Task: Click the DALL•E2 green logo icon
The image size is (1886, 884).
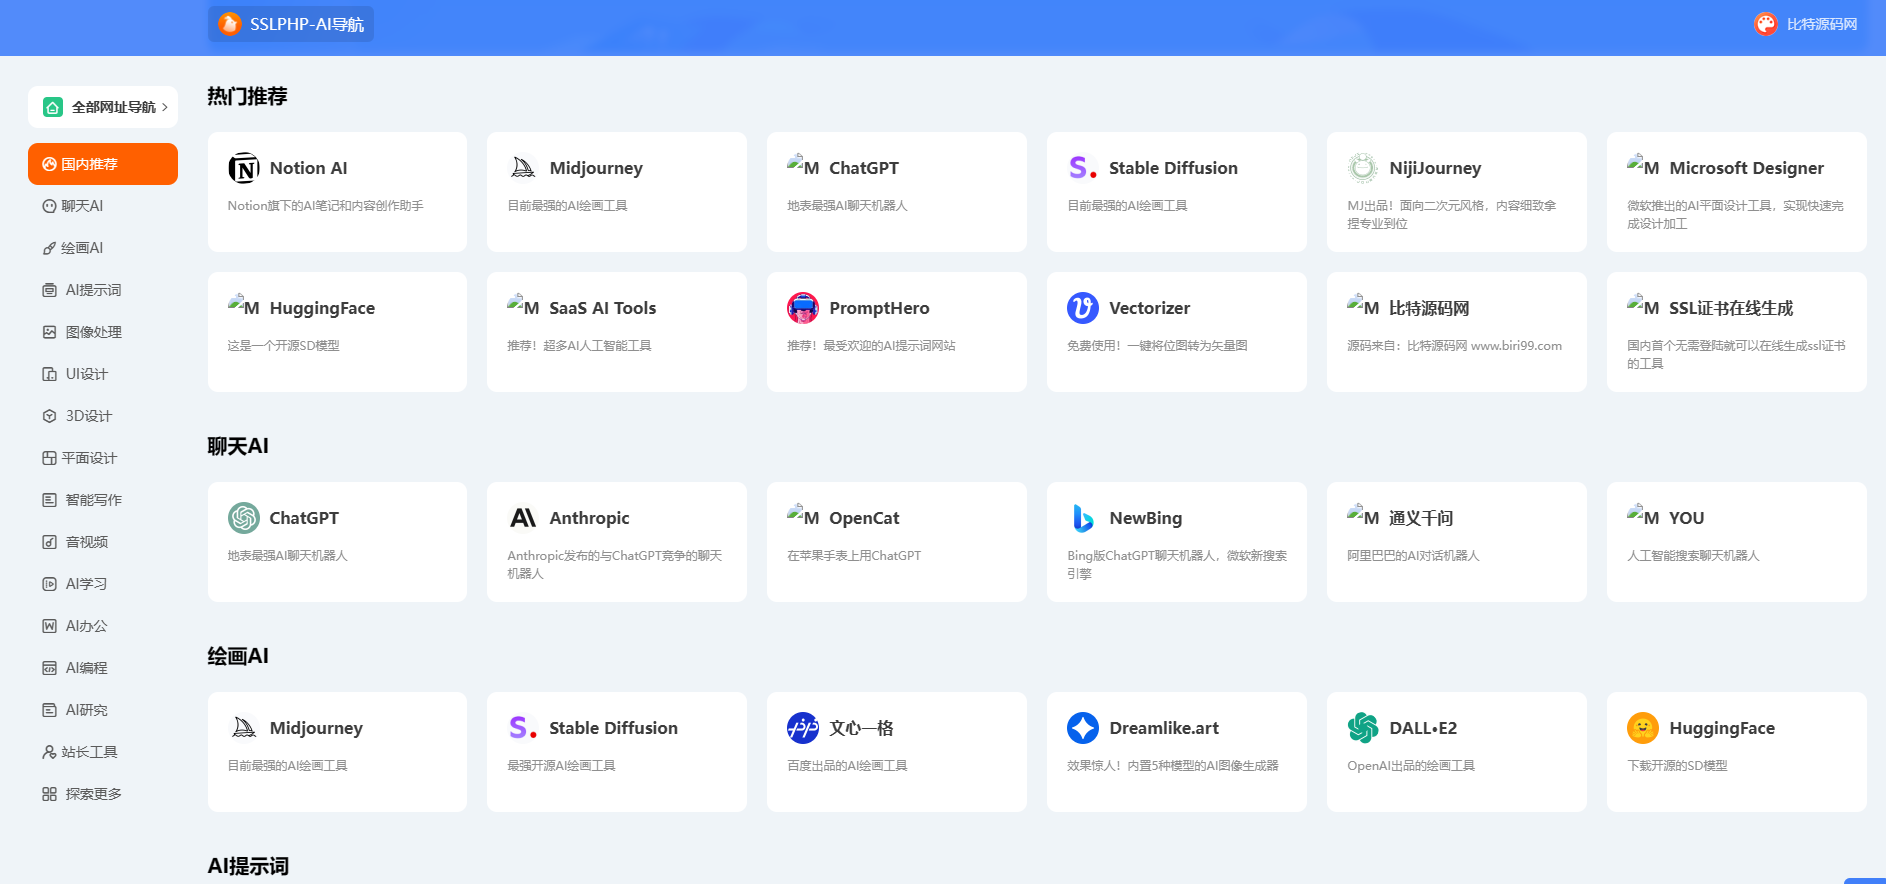Action: [x=1363, y=728]
